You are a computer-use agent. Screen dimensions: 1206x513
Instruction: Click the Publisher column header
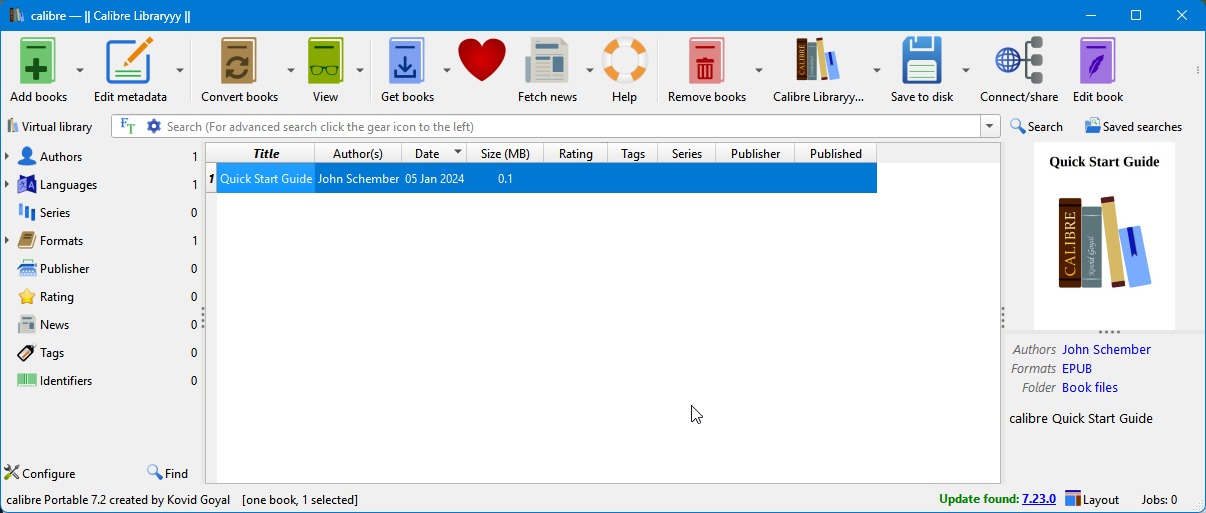click(x=755, y=153)
